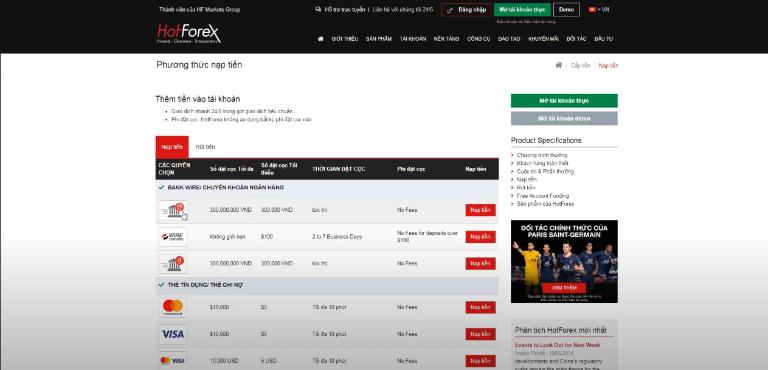Screen dimensions: 768x370
Task: Click Nạp tiền for first bank wire row
Action: tap(480, 210)
